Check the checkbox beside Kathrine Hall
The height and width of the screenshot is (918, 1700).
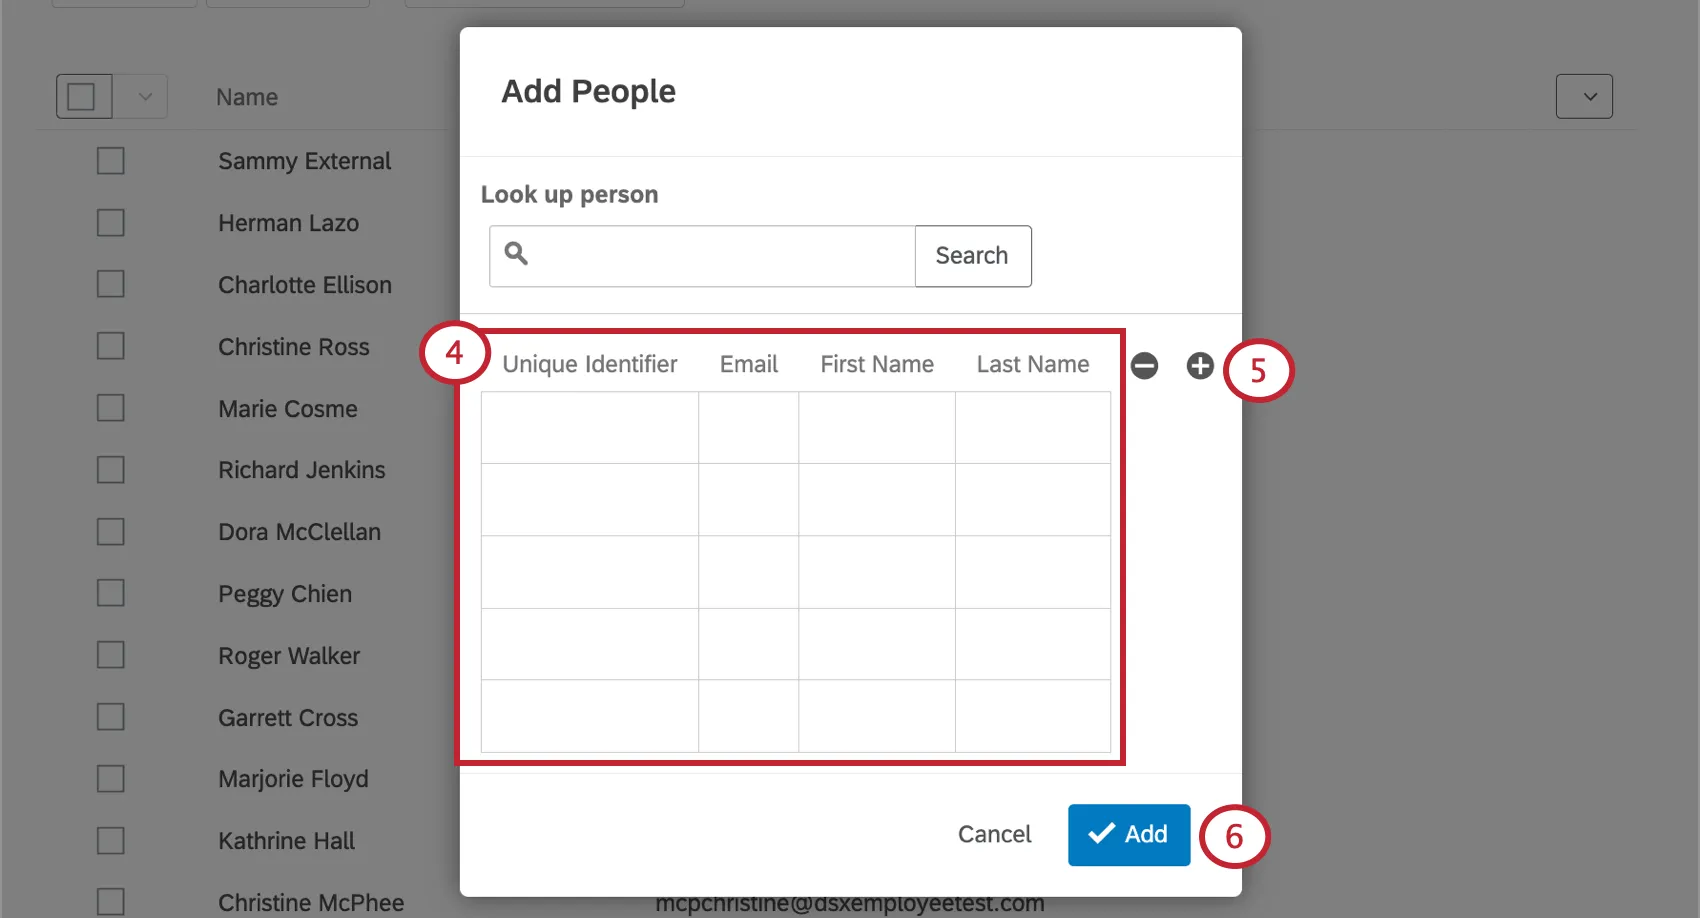(110, 840)
